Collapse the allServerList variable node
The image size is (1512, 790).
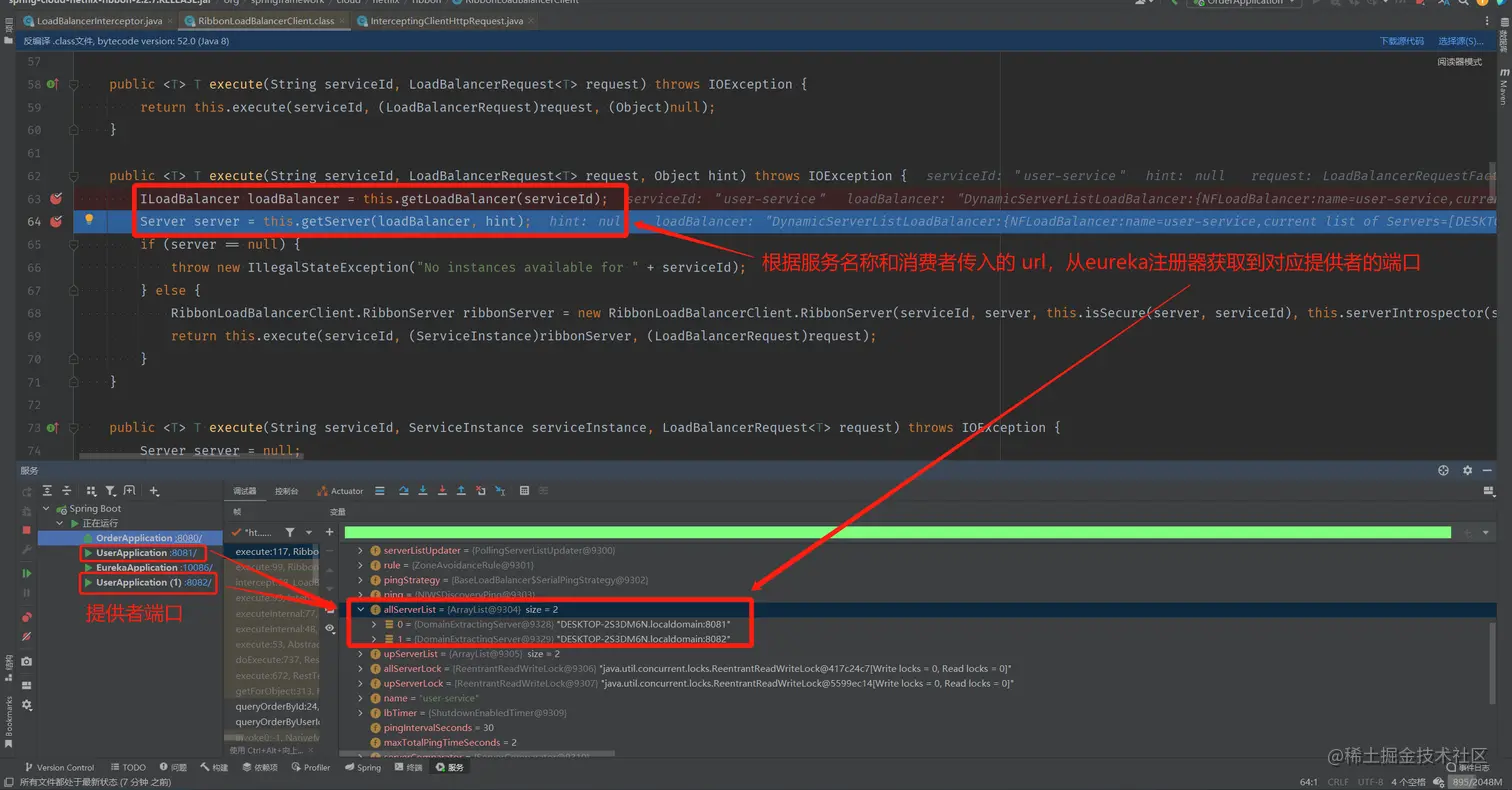361,609
